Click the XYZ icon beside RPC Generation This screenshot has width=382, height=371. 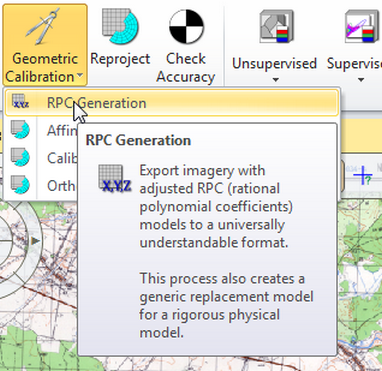(20, 101)
